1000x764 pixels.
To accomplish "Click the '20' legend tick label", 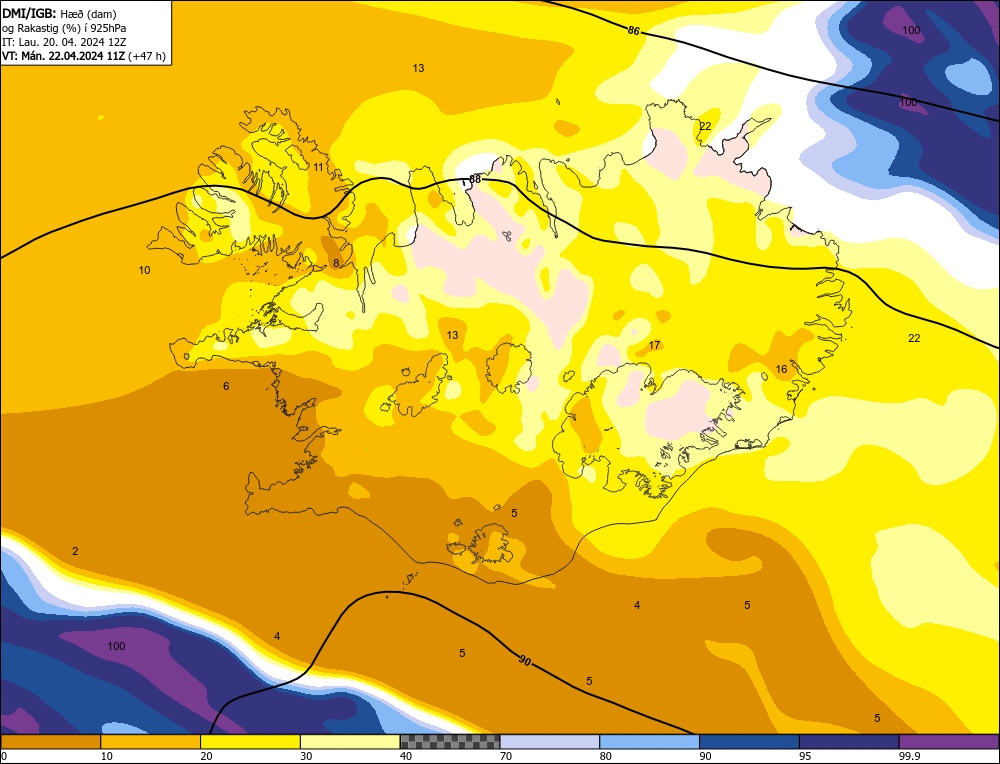I will click(207, 756).
